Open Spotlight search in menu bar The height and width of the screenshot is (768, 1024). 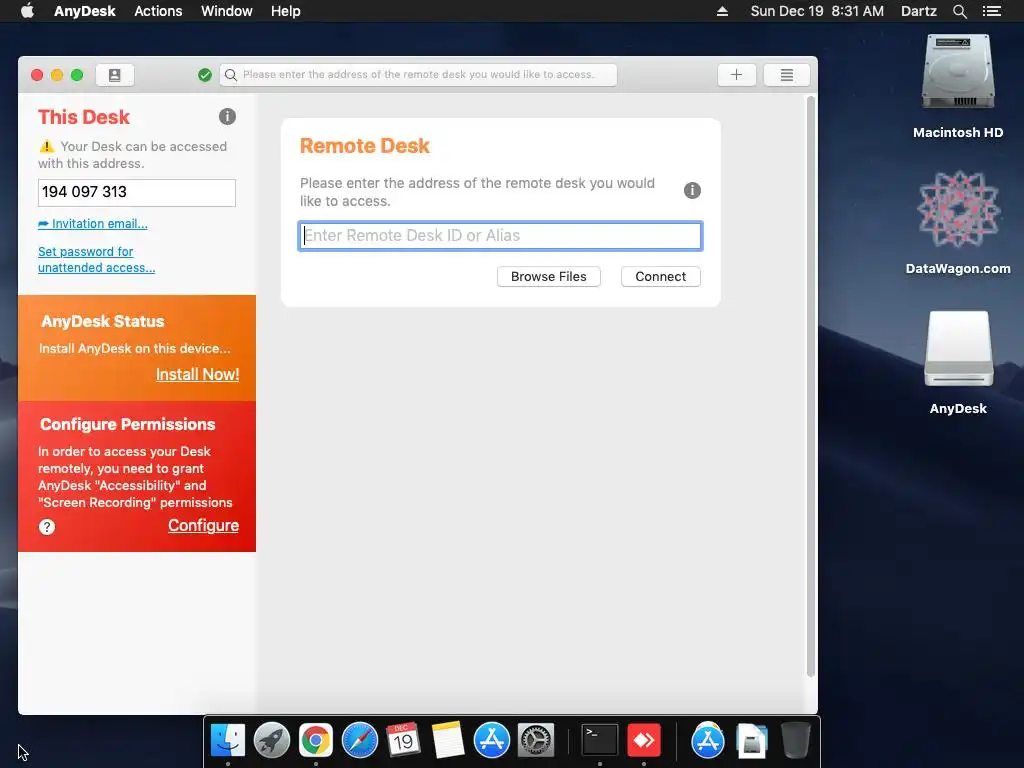pos(959,11)
